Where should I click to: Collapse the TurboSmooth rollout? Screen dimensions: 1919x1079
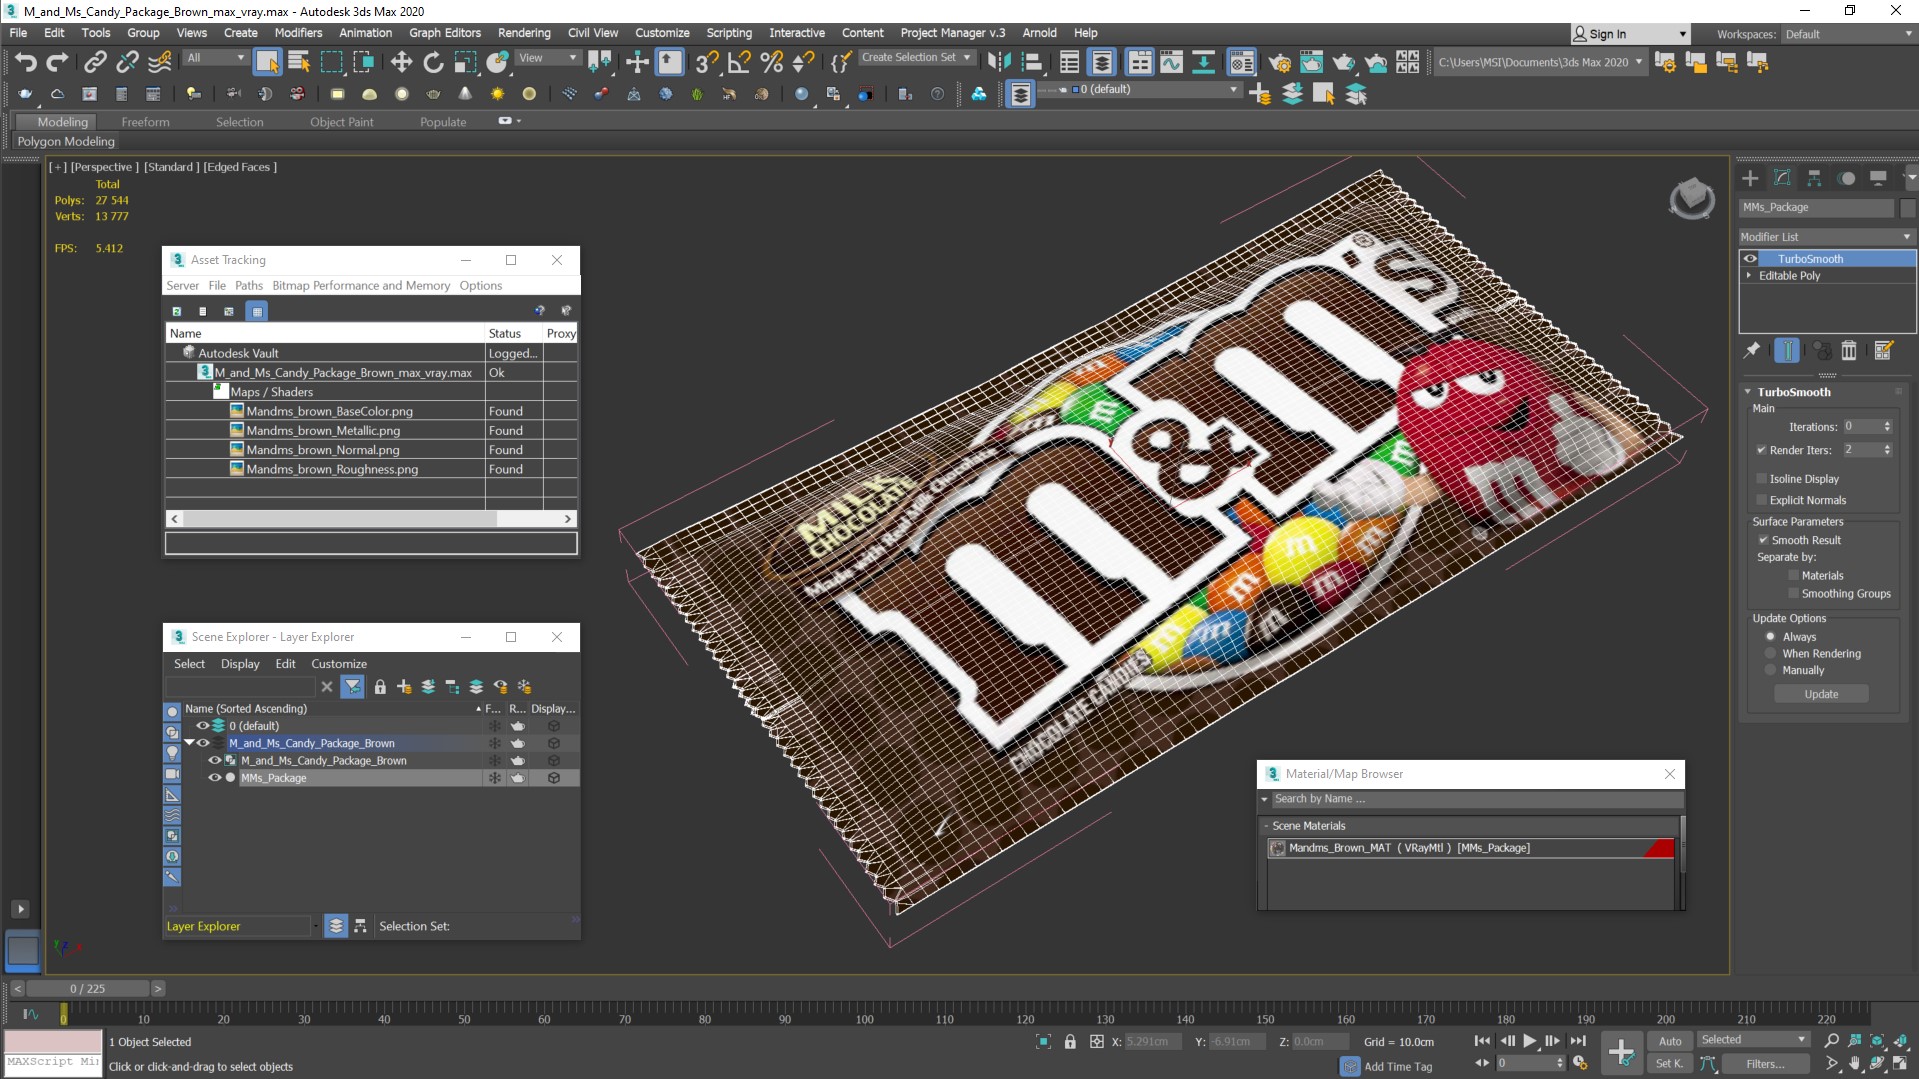coord(1748,392)
